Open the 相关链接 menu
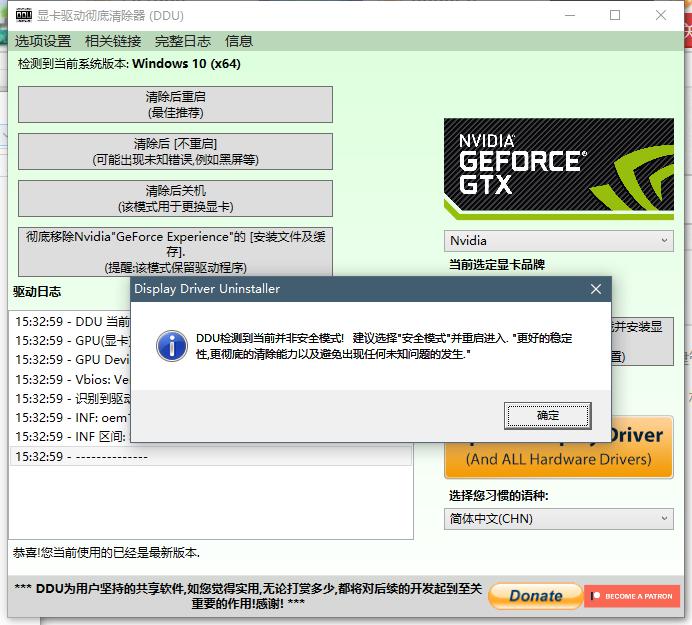Image resolution: width=692 pixels, height=625 pixels. pos(113,41)
